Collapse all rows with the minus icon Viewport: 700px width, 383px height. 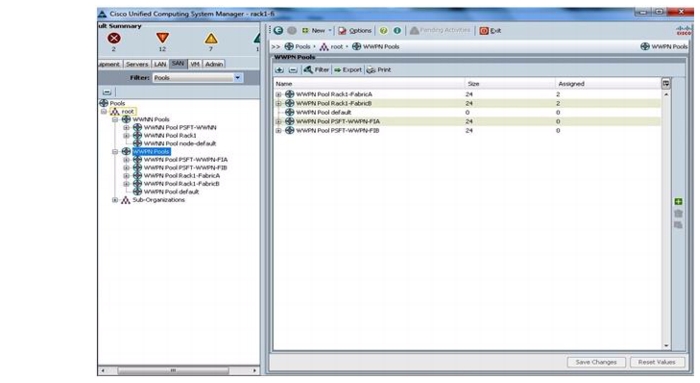tap(293, 70)
